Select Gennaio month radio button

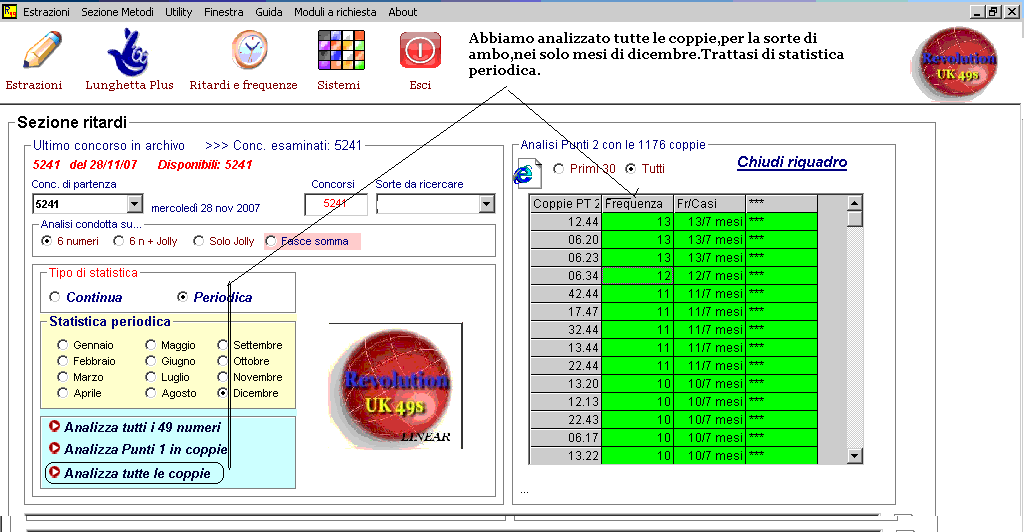pos(63,345)
